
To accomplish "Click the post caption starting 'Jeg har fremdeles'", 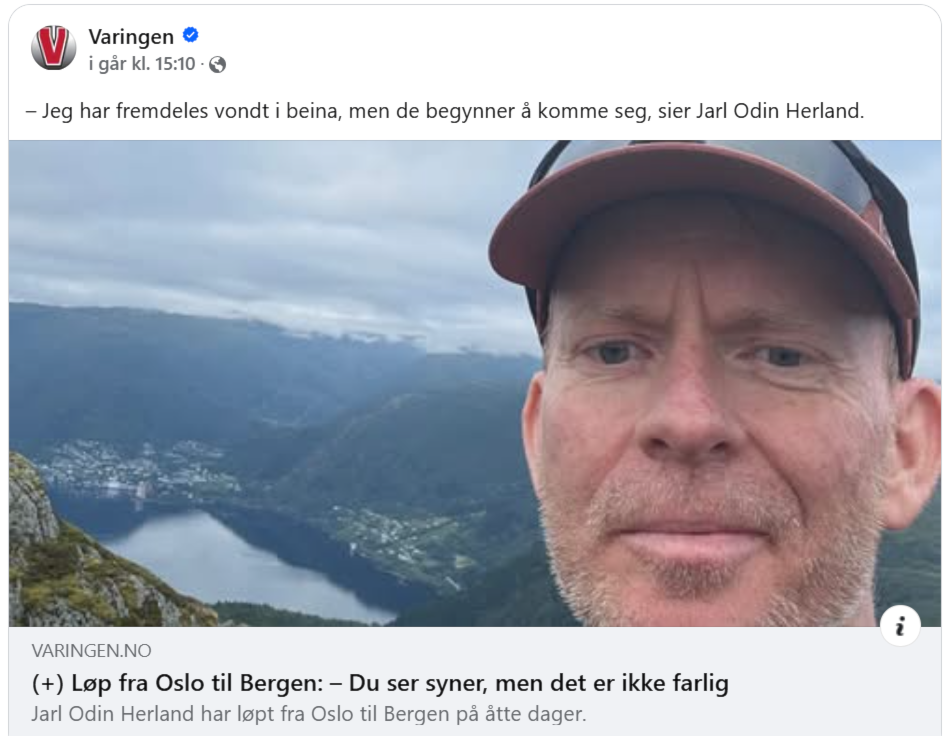I will (445, 111).
